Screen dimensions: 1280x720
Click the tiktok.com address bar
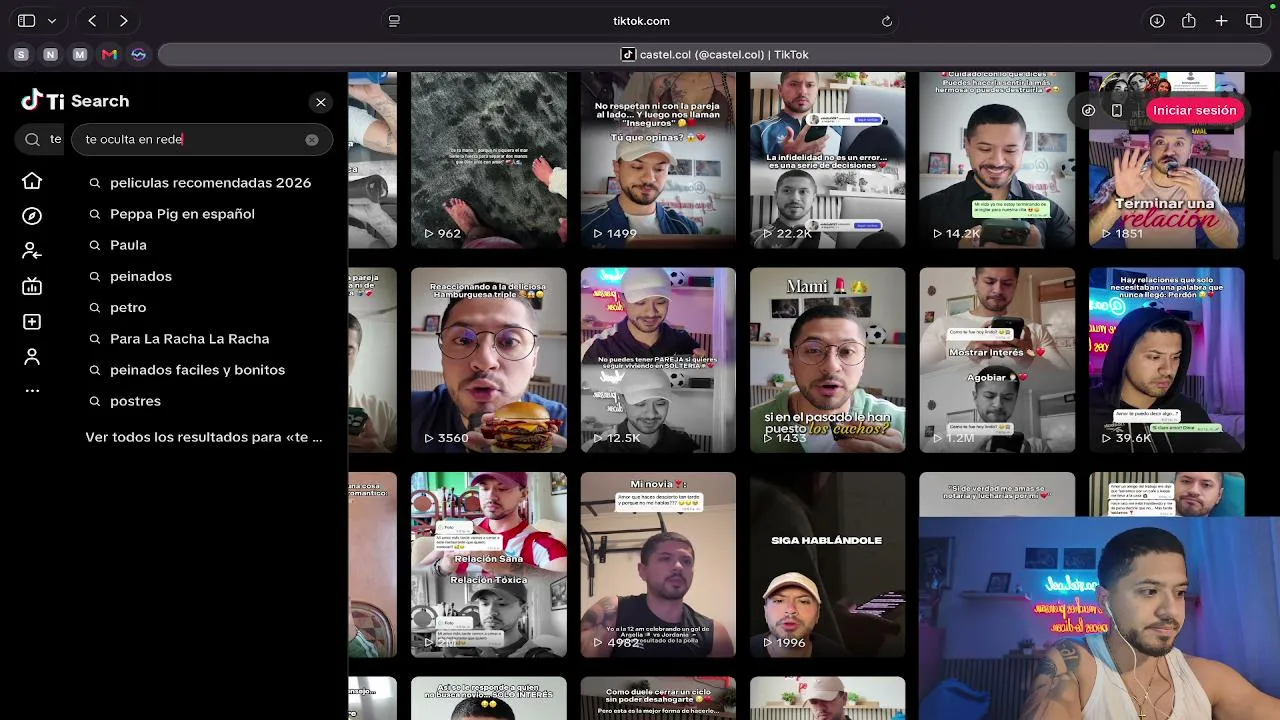pyautogui.click(x=641, y=21)
